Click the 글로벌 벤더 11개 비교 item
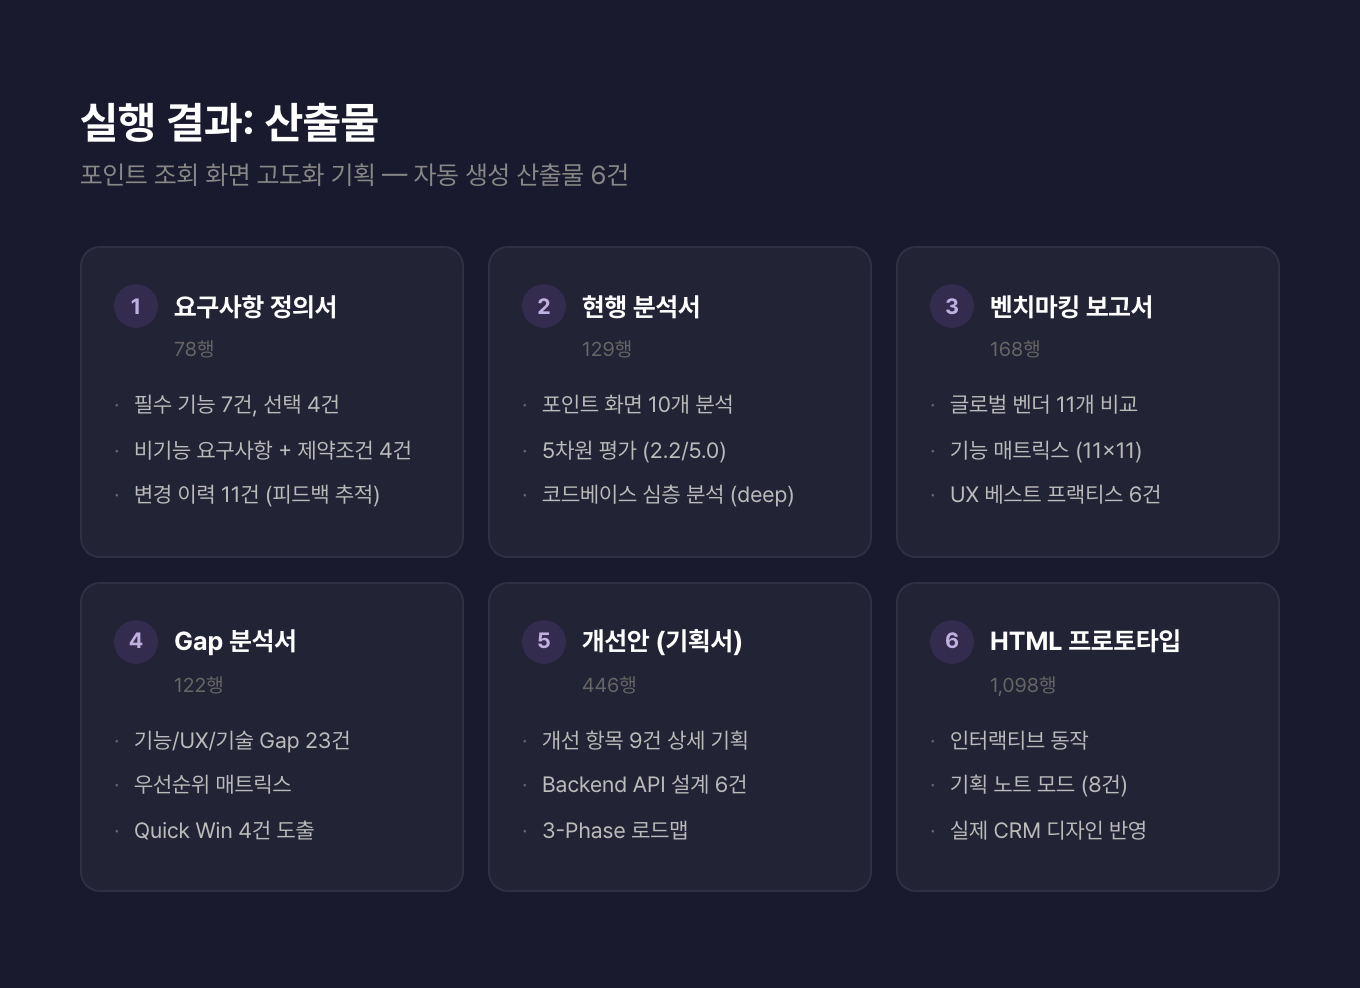 point(1043,404)
